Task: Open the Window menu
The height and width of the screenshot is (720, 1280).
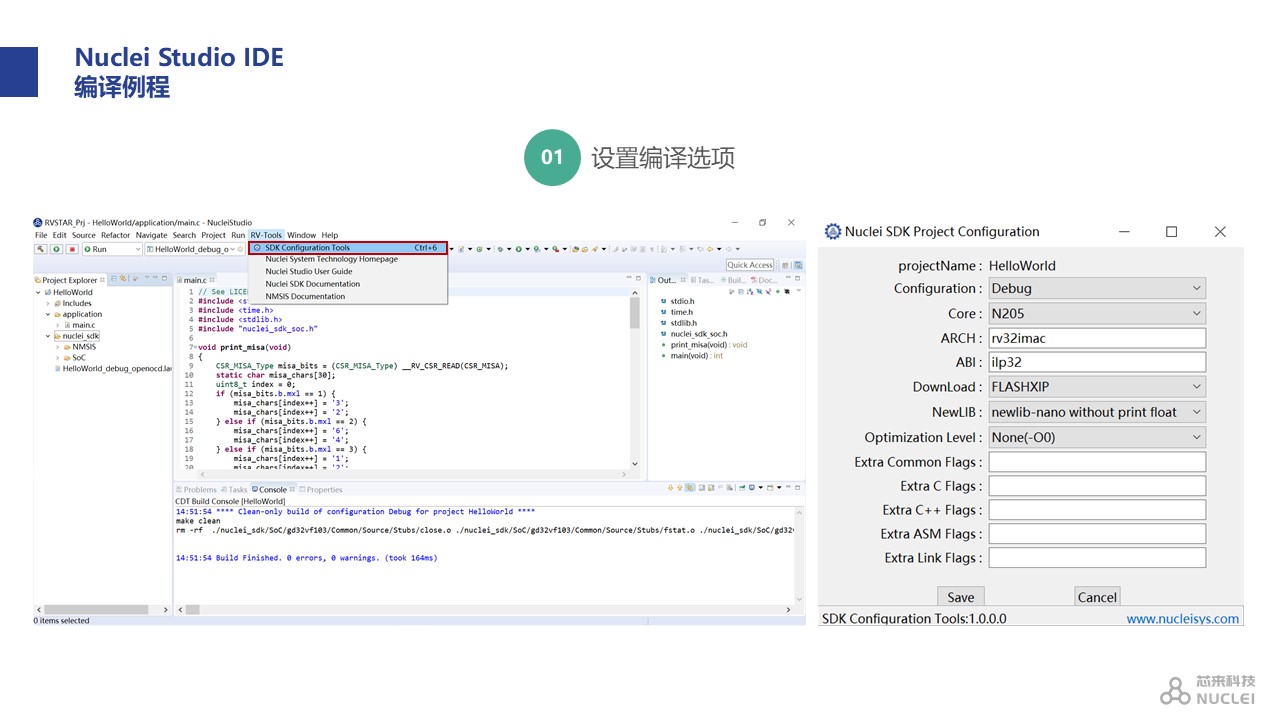Action: pyautogui.click(x=302, y=235)
